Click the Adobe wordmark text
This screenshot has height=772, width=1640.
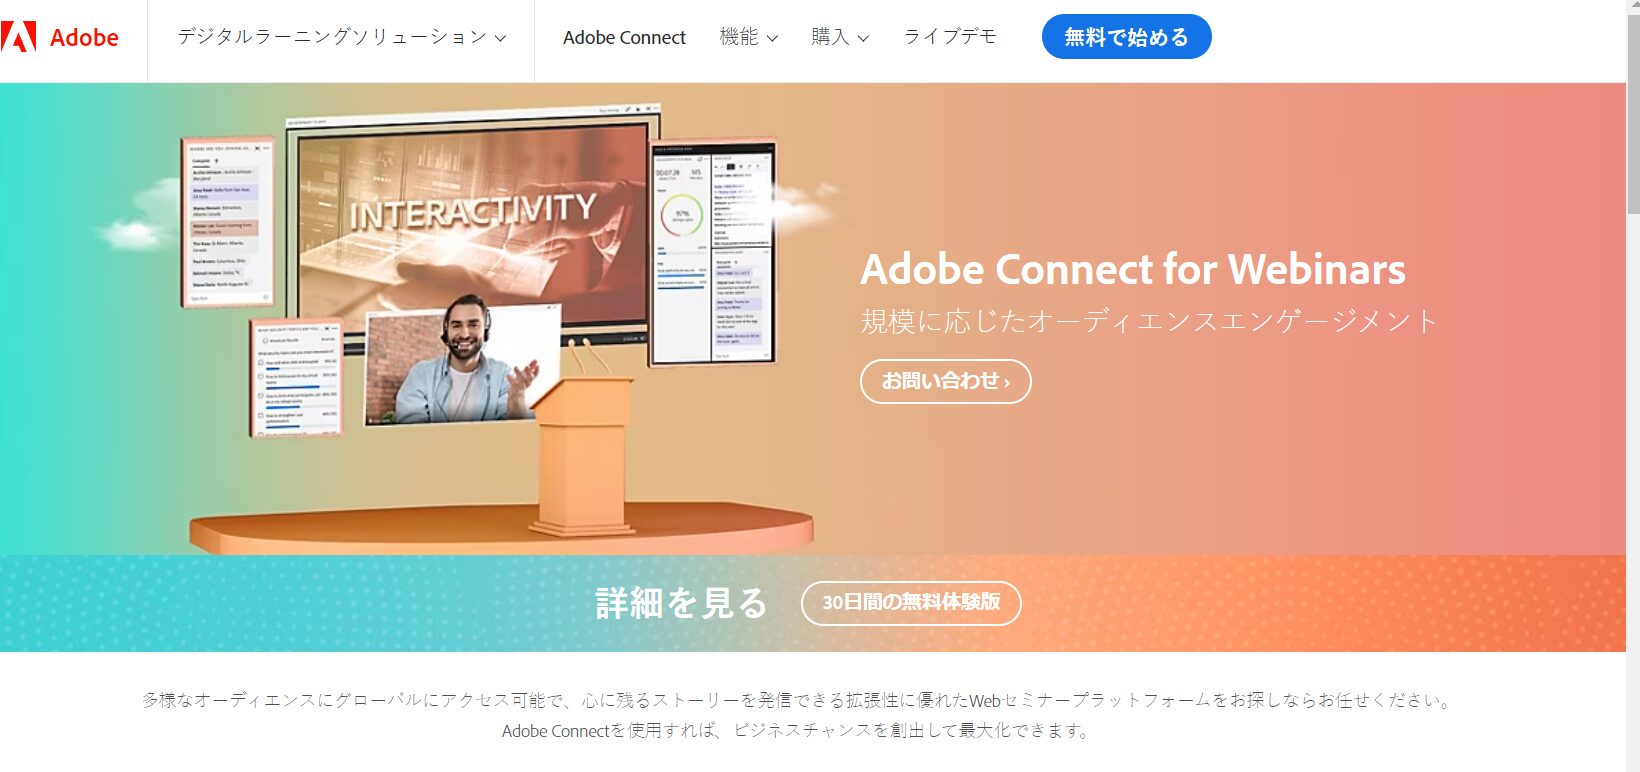tap(84, 38)
